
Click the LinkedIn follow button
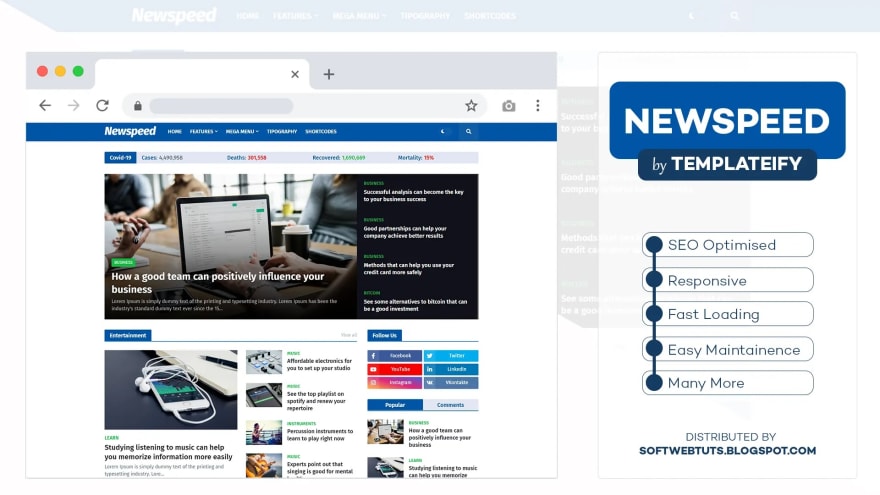451,369
